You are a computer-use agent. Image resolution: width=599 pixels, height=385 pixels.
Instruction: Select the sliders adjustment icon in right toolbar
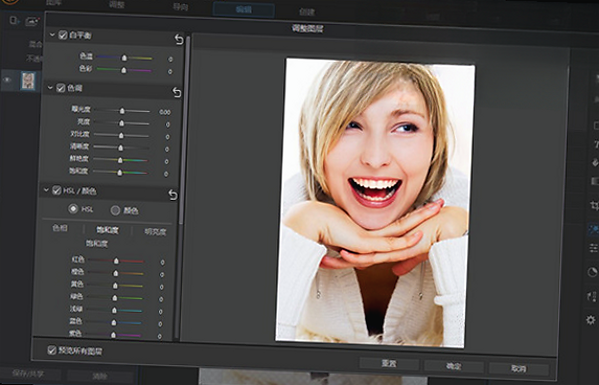pos(593,248)
